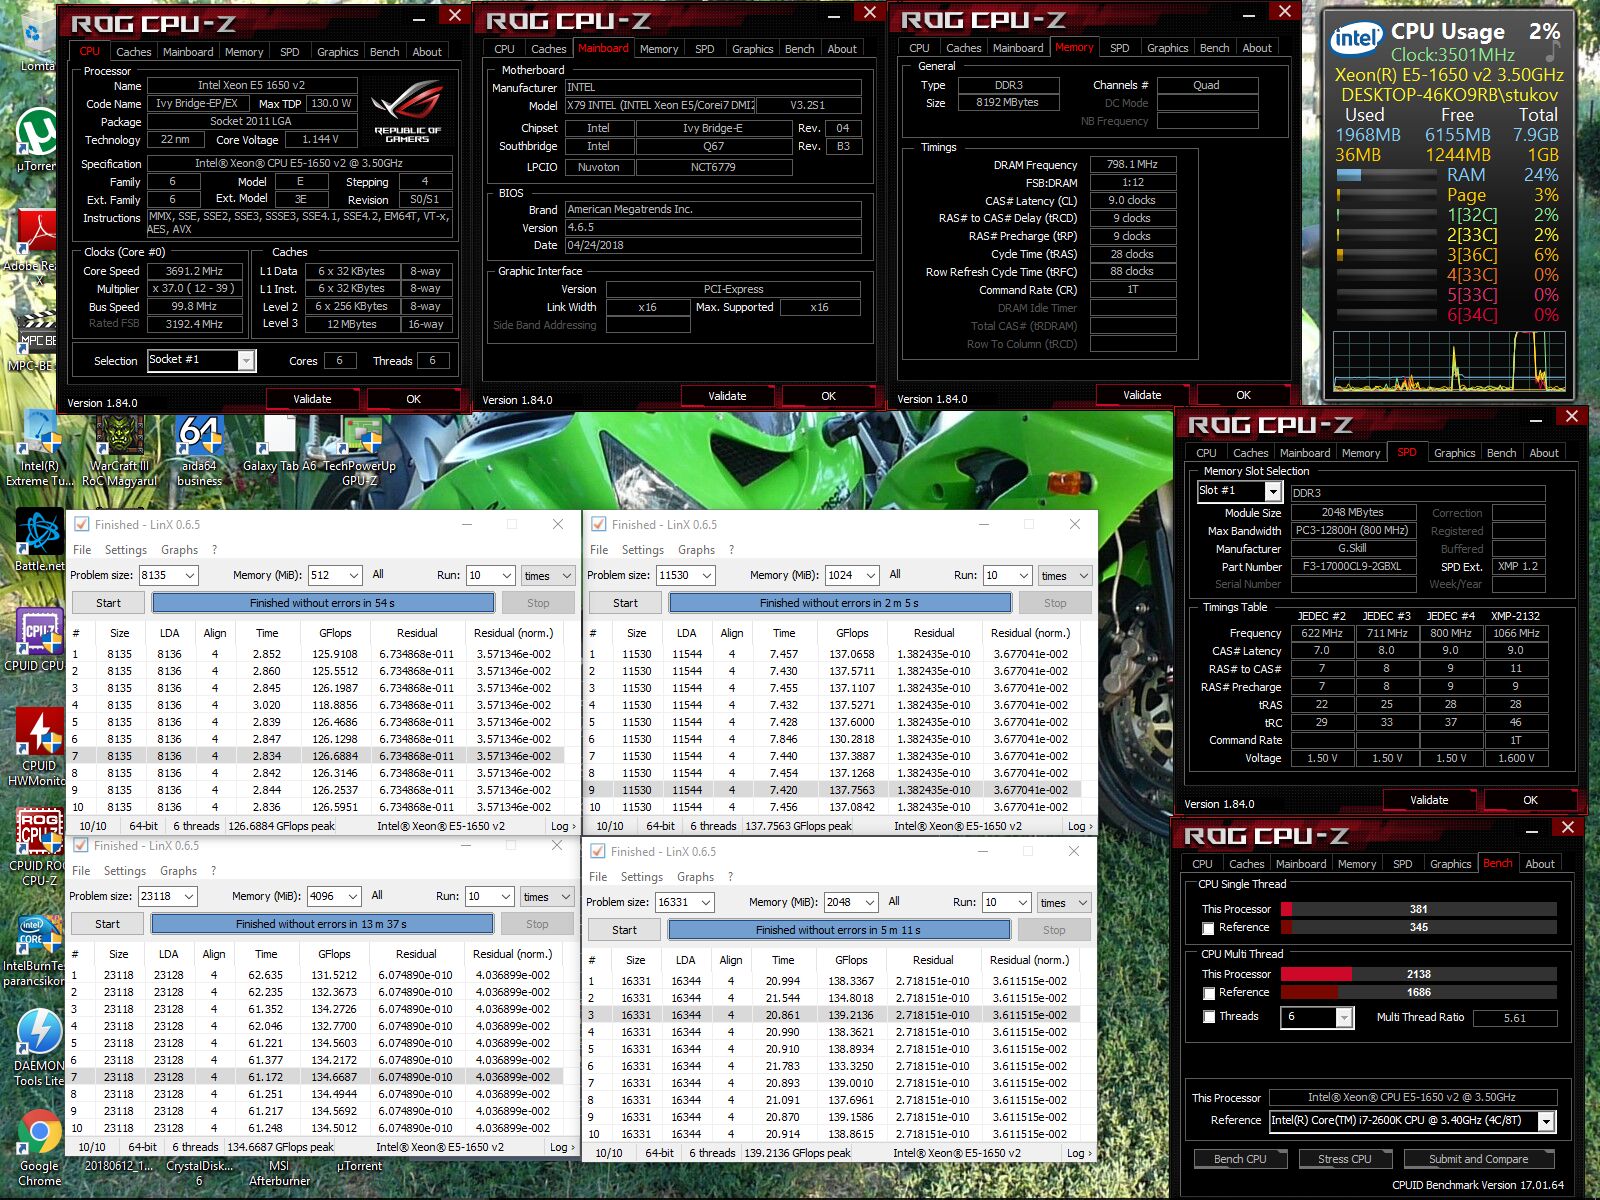
Task: Click This Processor 2138 multi-thread bar
Action: pos(1418,974)
